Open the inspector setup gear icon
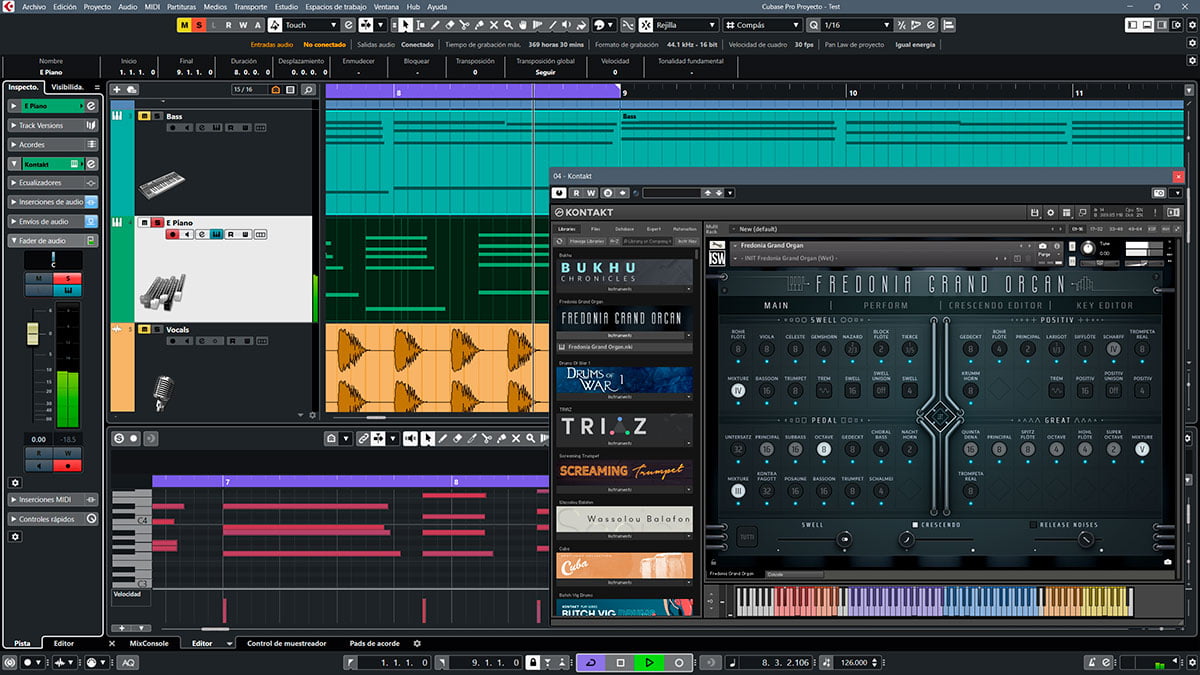The height and width of the screenshot is (675, 1200). pyautogui.click(x=15, y=536)
